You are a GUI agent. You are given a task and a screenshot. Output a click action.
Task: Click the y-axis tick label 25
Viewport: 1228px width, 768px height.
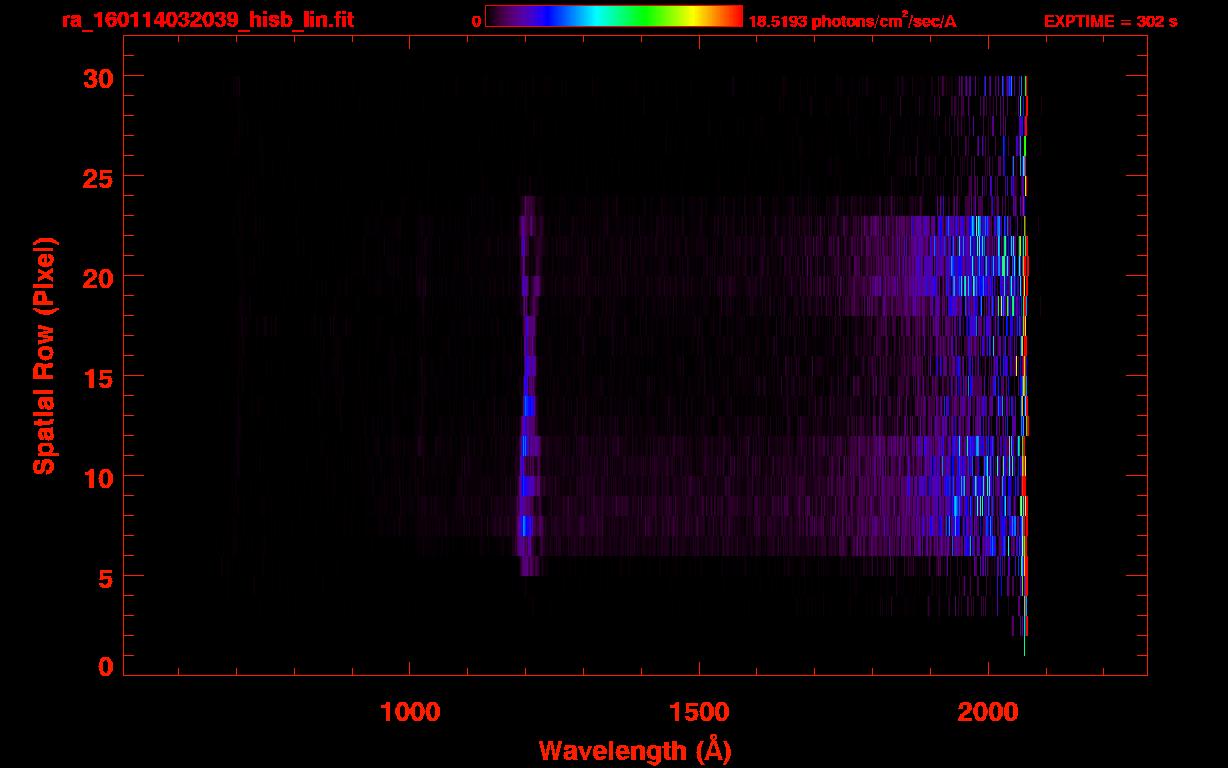[x=98, y=177]
